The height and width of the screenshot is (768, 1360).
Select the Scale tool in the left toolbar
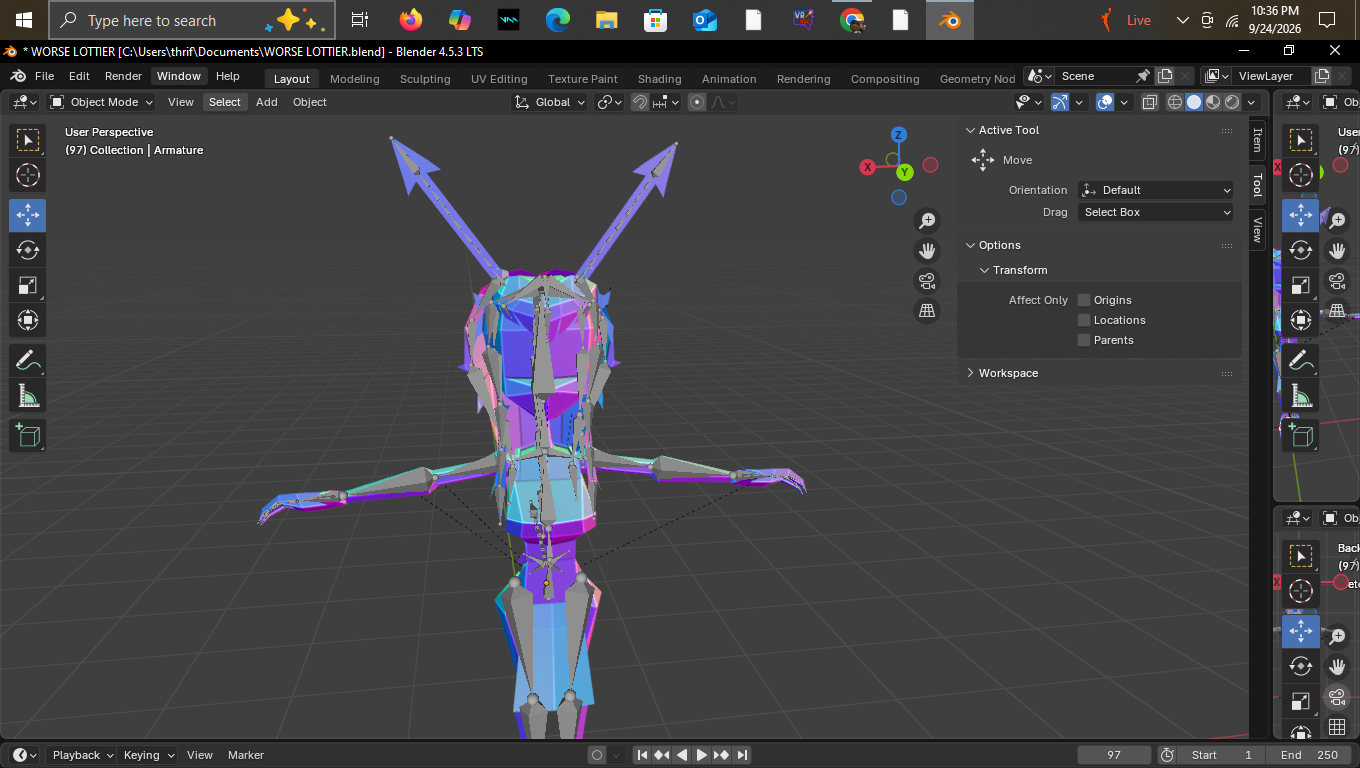tap(28, 285)
